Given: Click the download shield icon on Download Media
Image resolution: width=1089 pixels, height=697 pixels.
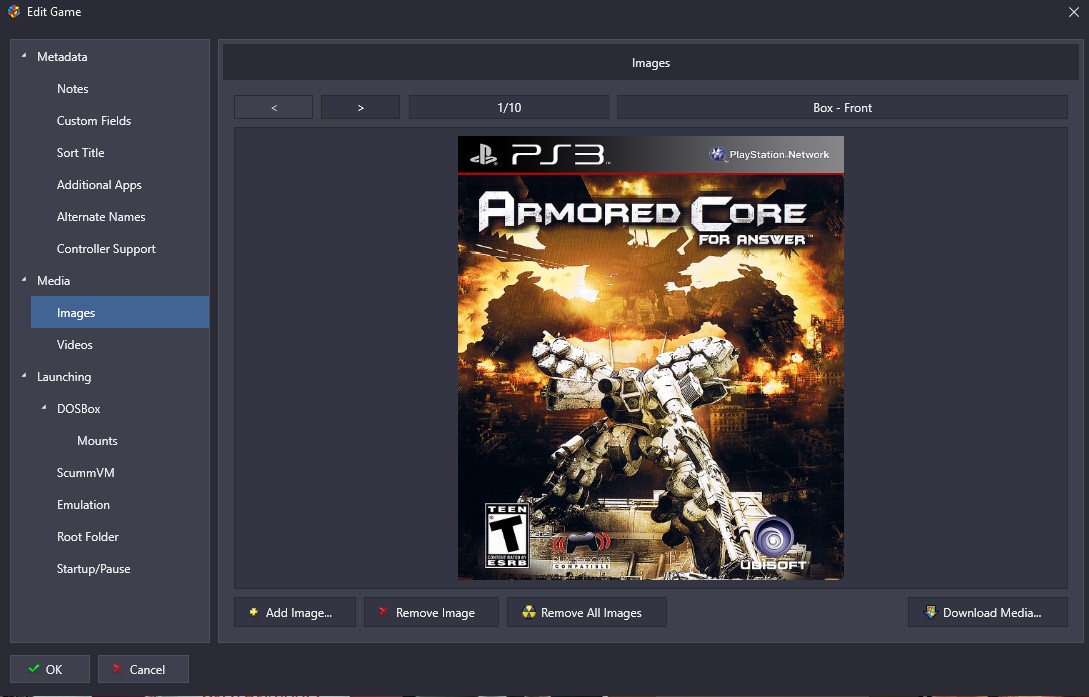Looking at the screenshot, I should pyautogui.click(x=931, y=612).
